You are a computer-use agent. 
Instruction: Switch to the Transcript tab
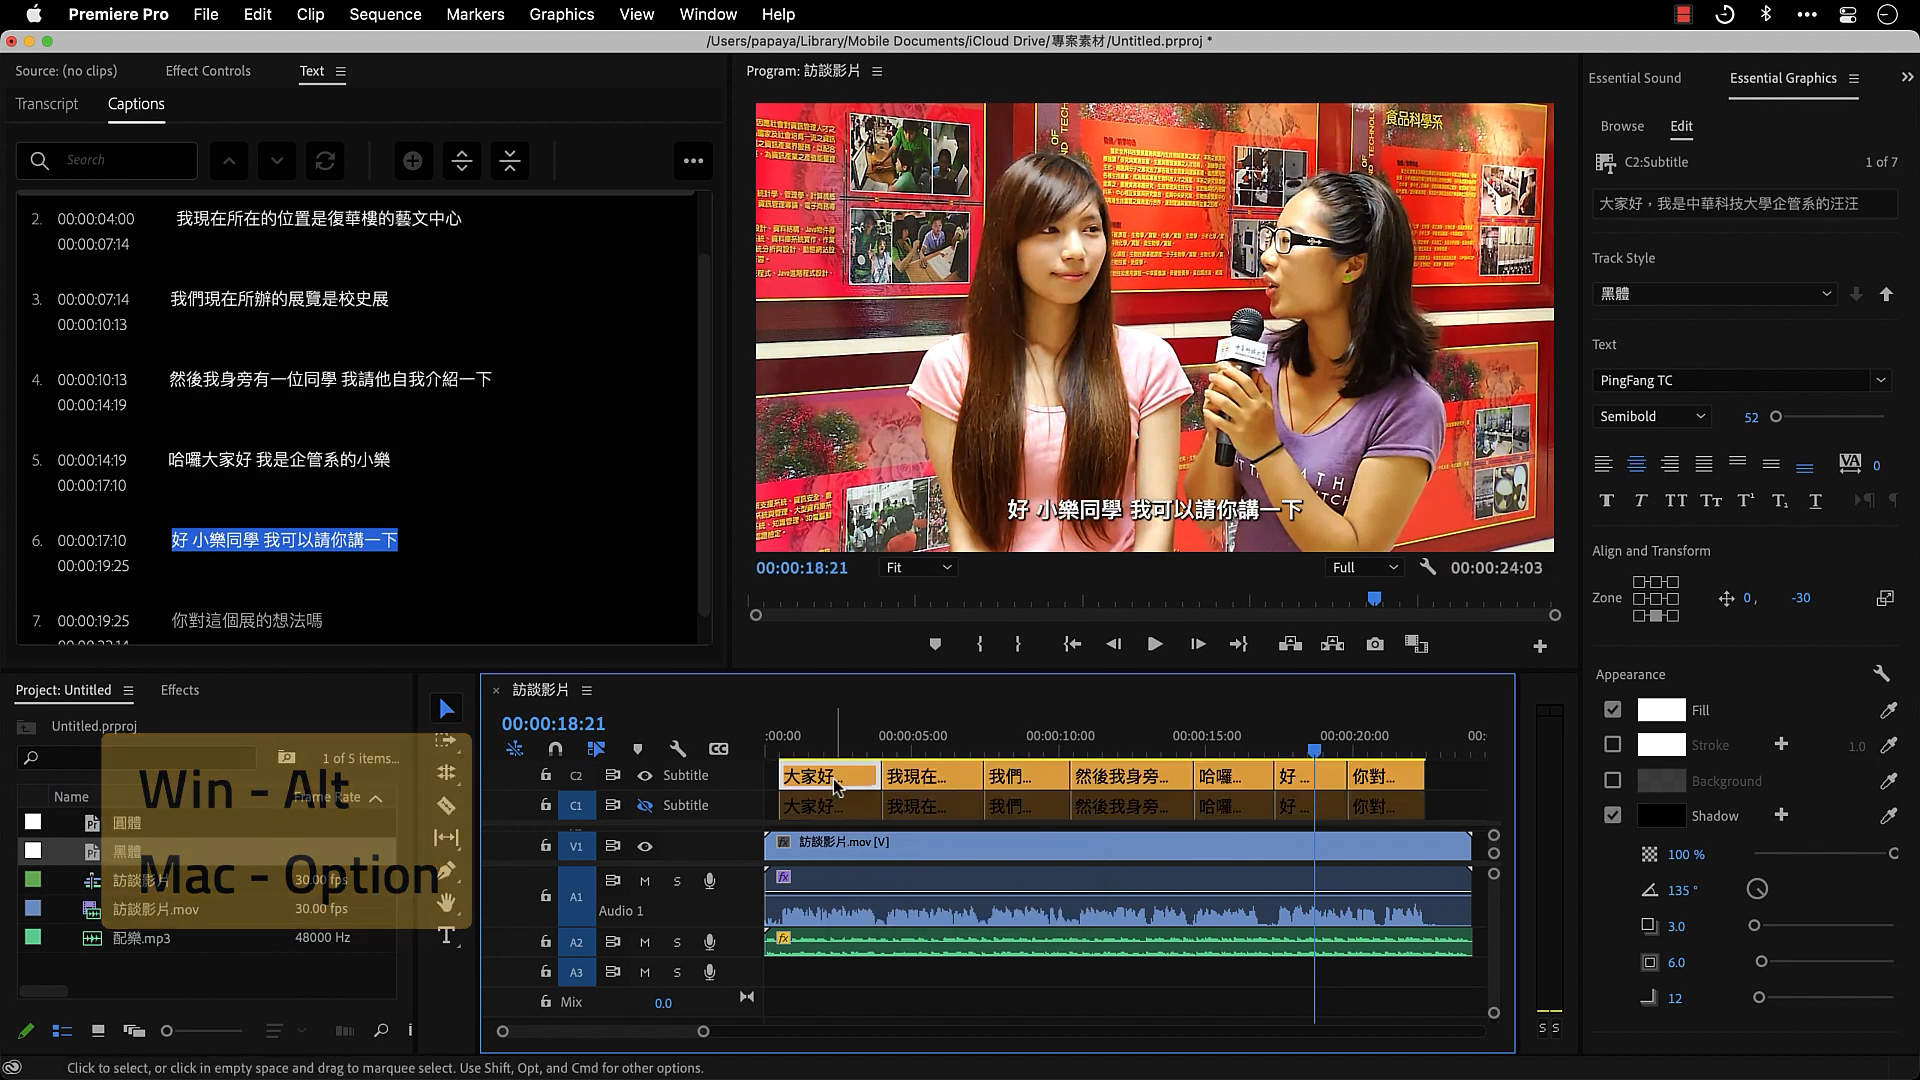pos(46,104)
